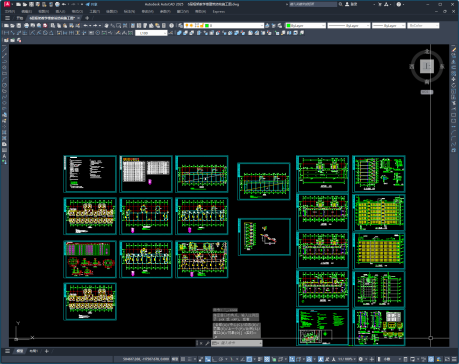Select the Erase tool in modify toolbar

click(x=454, y=49)
